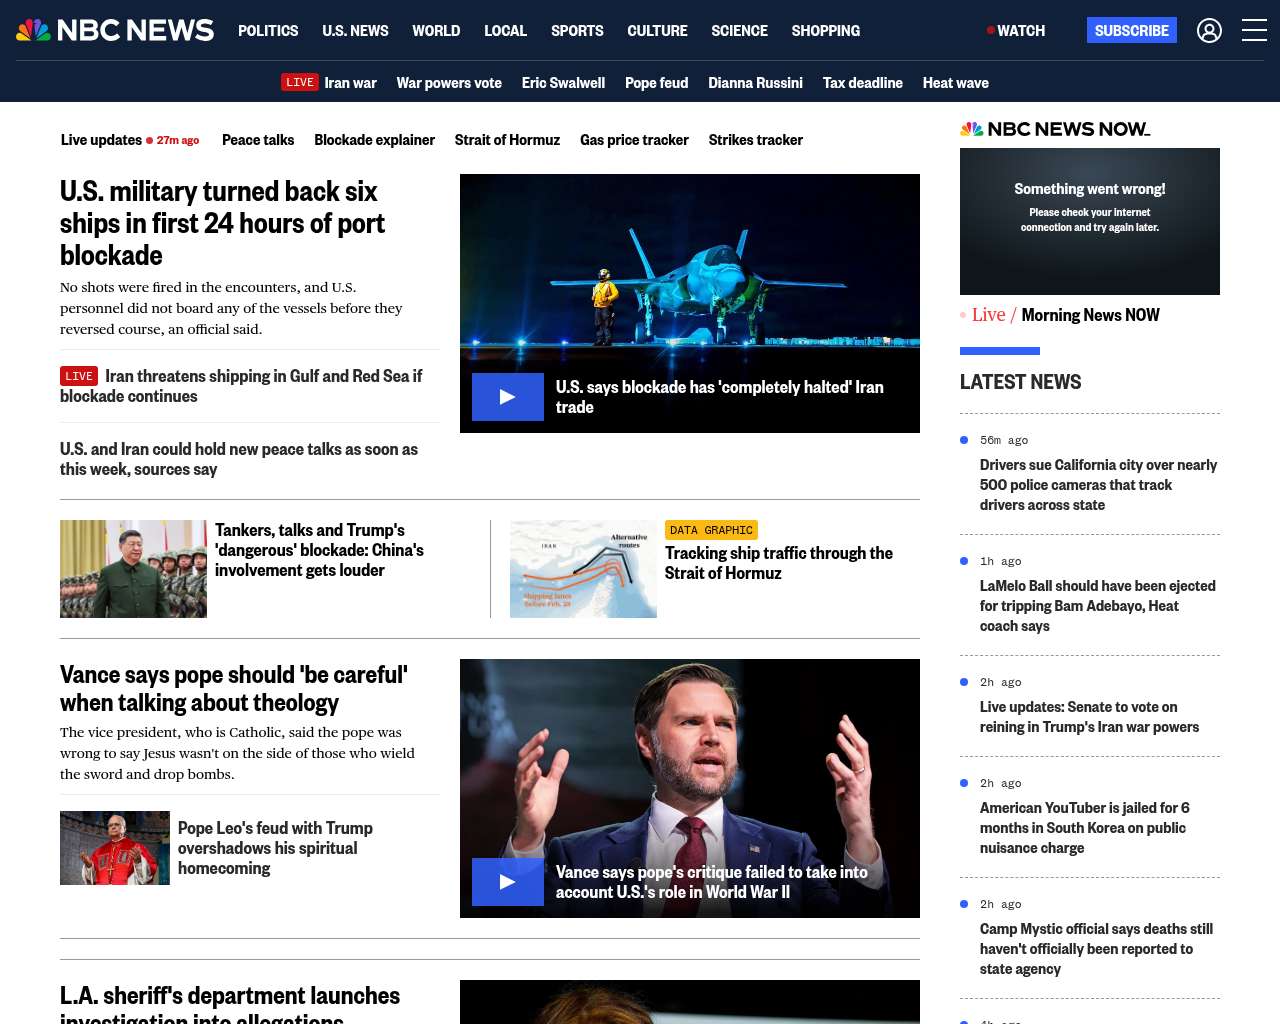This screenshot has width=1280, height=1024.
Task: Open the Blockade explainer link
Action: pos(374,140)
